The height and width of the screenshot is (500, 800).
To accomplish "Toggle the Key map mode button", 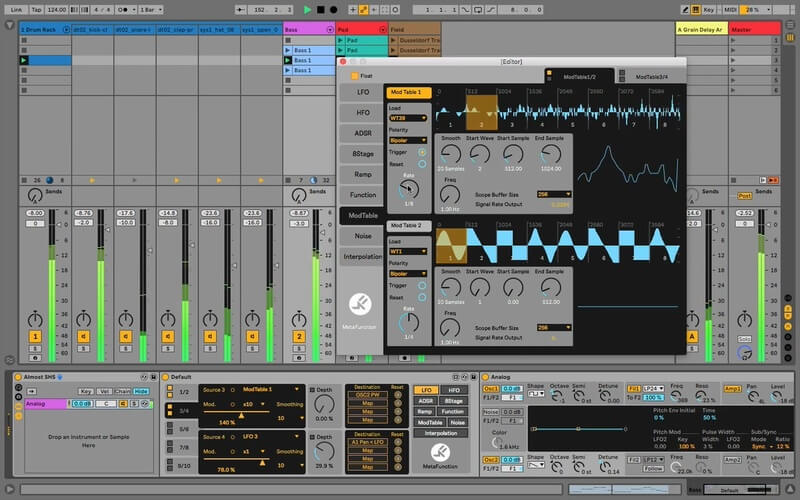I will click(709, 9).
